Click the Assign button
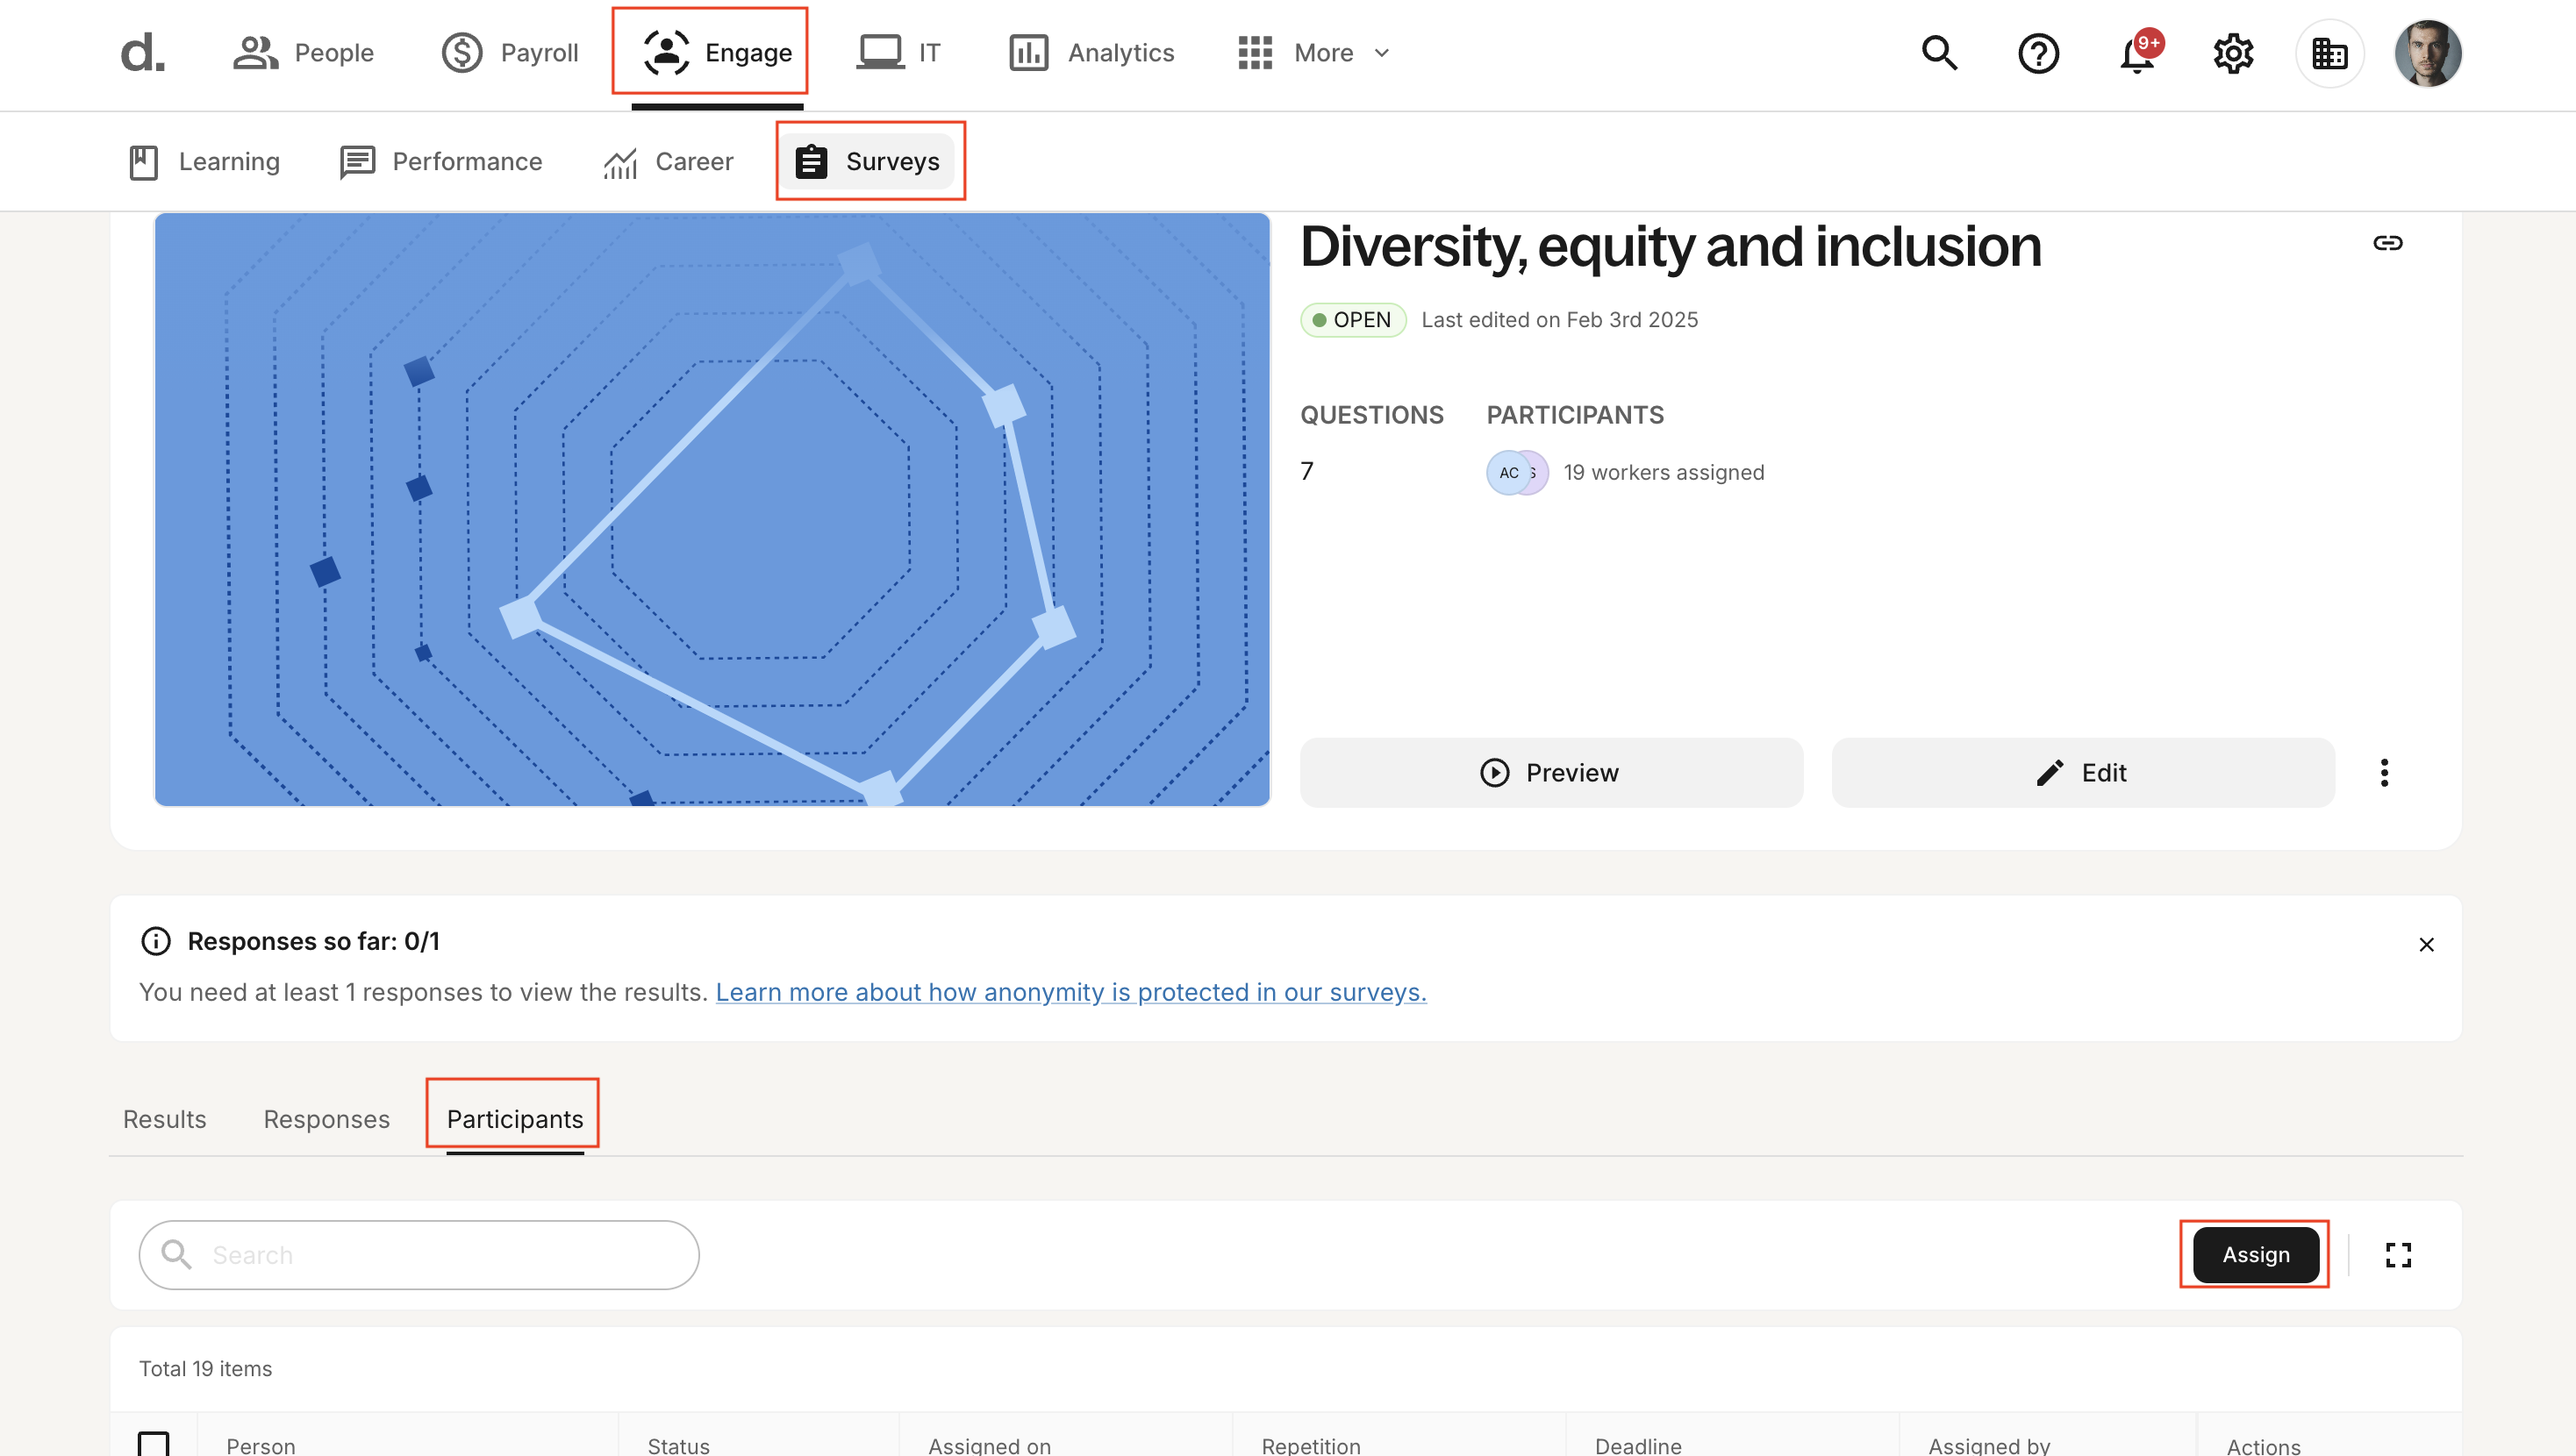The image size is (2576, 1456). click(2256, 1255)
